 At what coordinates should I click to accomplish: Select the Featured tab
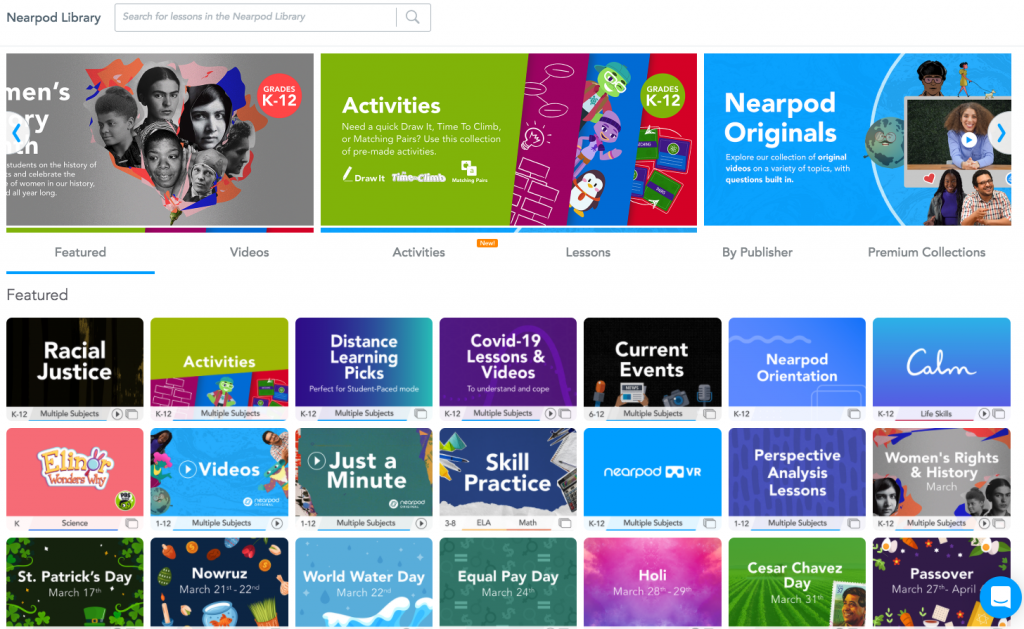[x=80, y=252]
